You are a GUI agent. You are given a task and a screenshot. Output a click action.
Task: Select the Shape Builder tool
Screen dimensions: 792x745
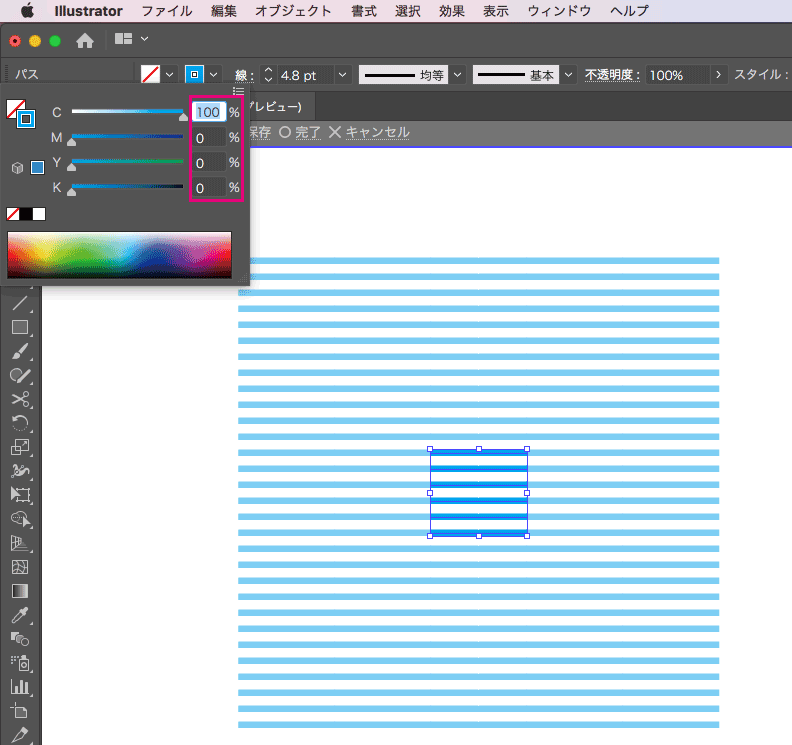[20, 519]
